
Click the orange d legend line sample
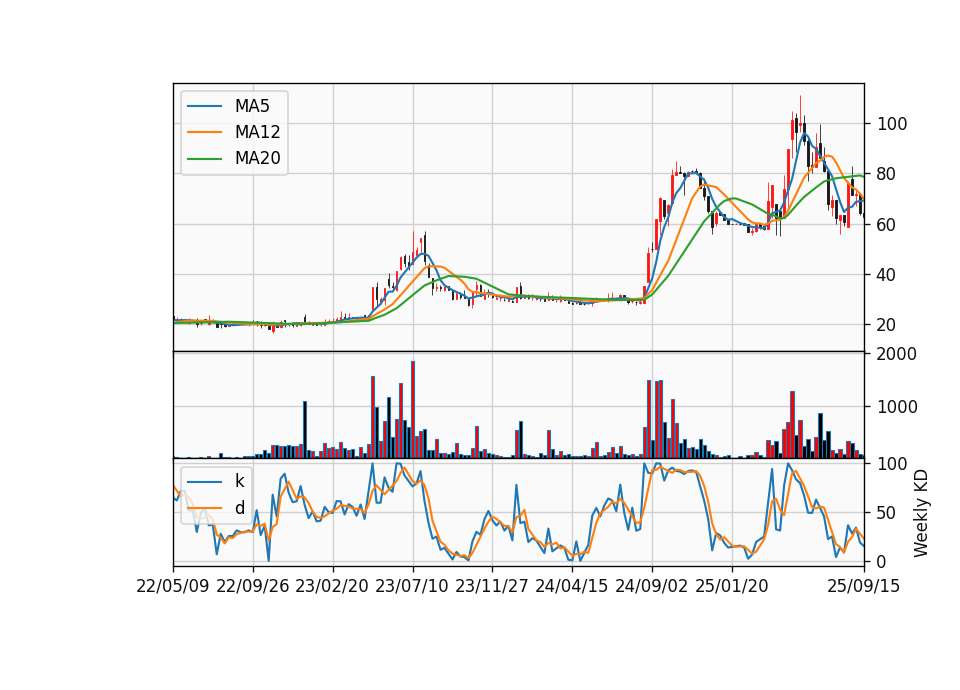pos(204,508)
